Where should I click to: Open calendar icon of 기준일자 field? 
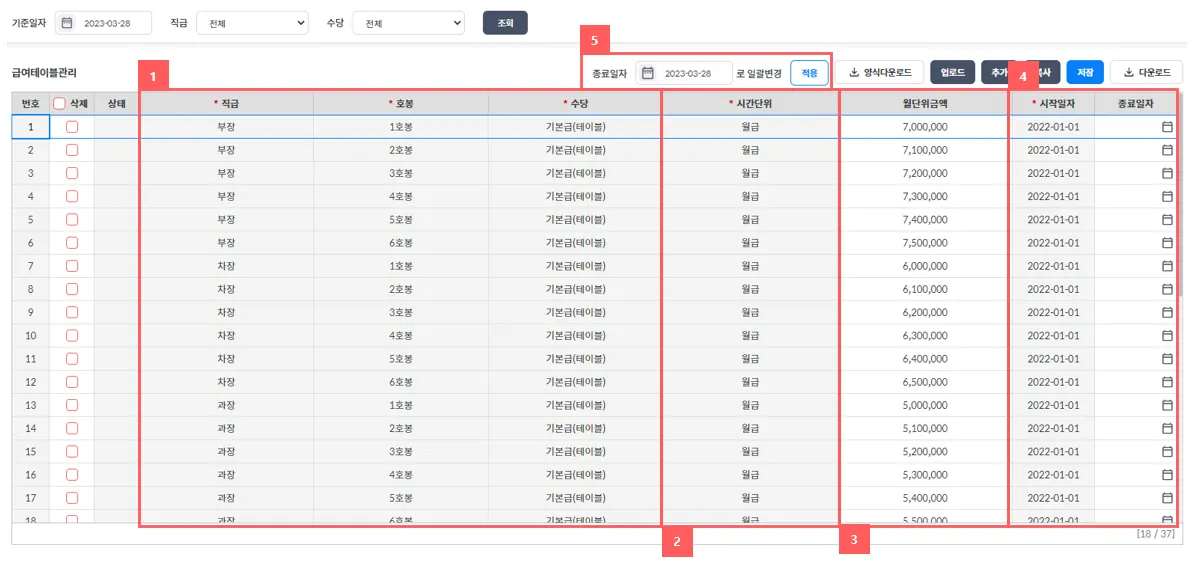pos(67,23)
